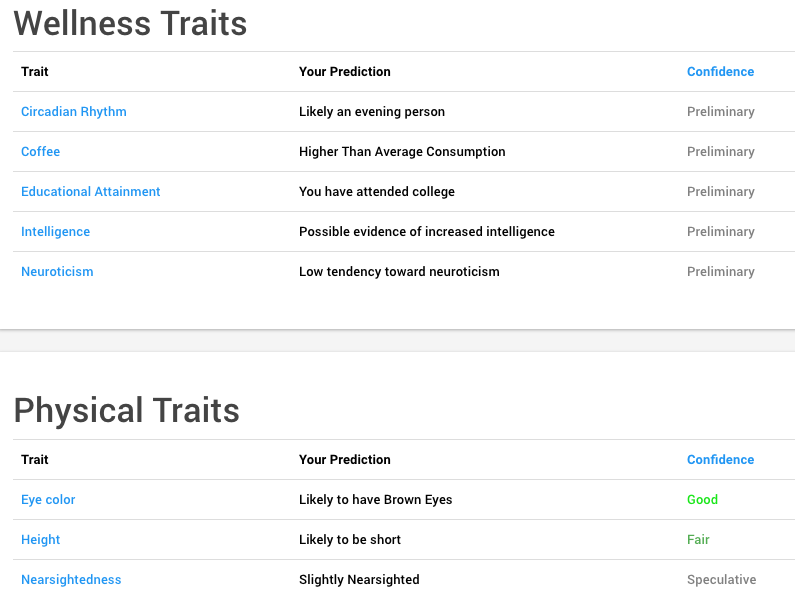The height and width of the screenshot is (603, 795).
Task: Select the 'Higher Than Average Consumption' prediction text
Action: (402, 152)
